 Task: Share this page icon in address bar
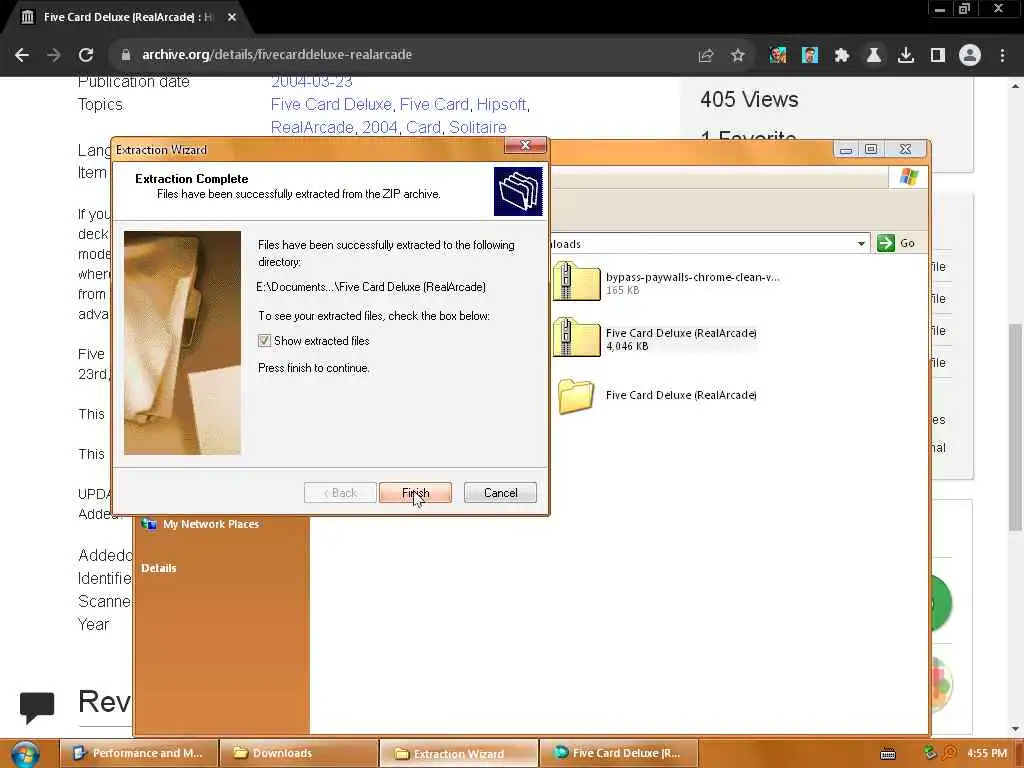tap(705, 56)
